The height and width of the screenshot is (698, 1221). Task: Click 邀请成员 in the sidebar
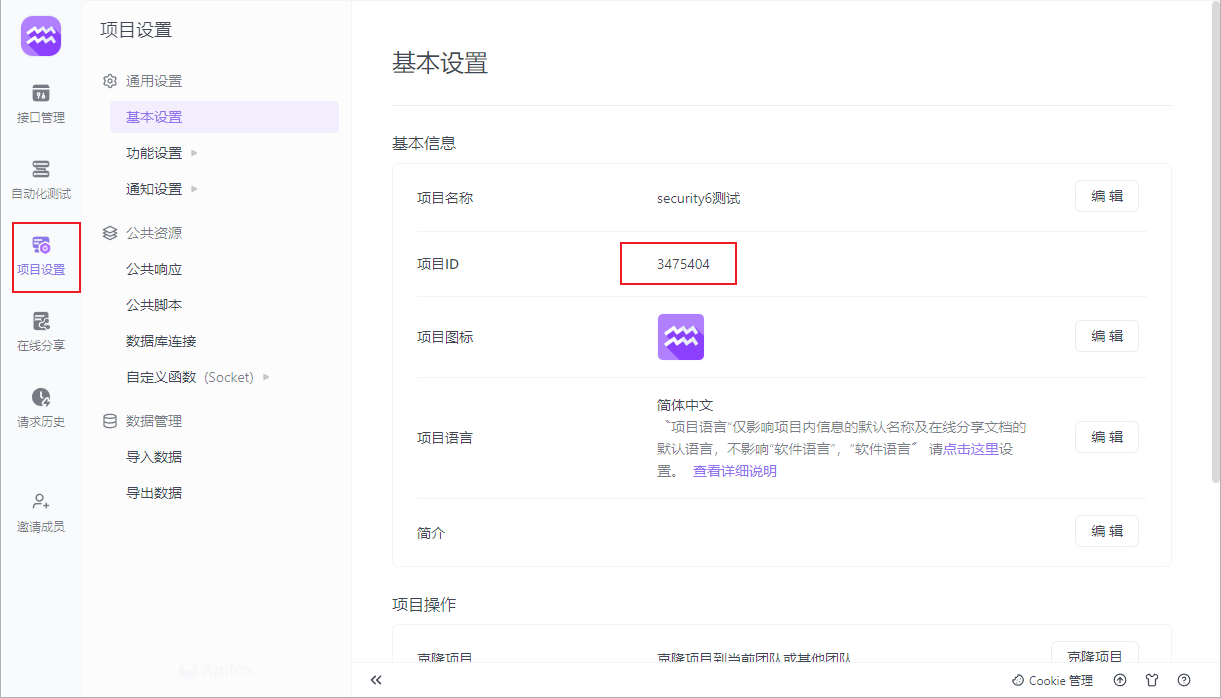(x=41, y=513)
